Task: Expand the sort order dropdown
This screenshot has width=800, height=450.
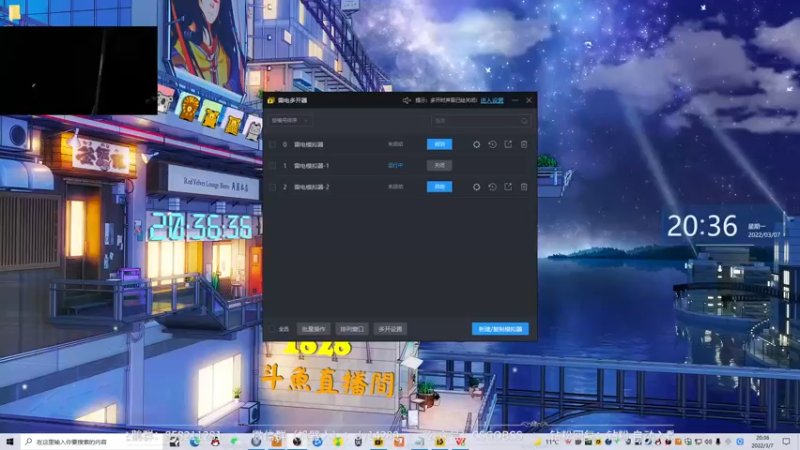Action: point(290,121)
